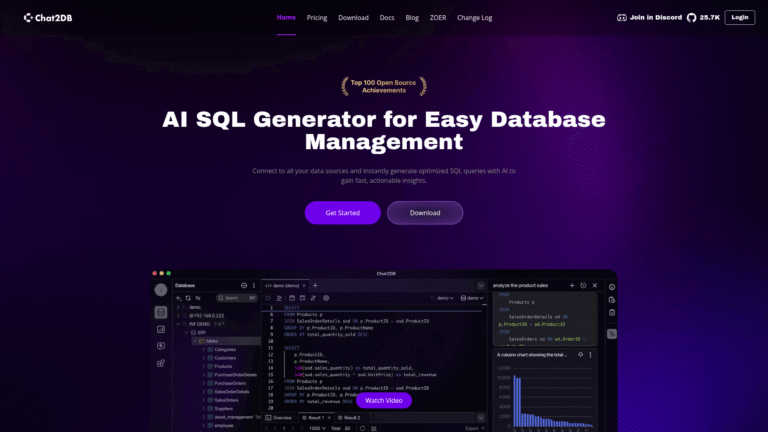Click the highlighted AI icon in right rail
The width and height of the screenshot is (768, 432).
click(x=612, y=334)
